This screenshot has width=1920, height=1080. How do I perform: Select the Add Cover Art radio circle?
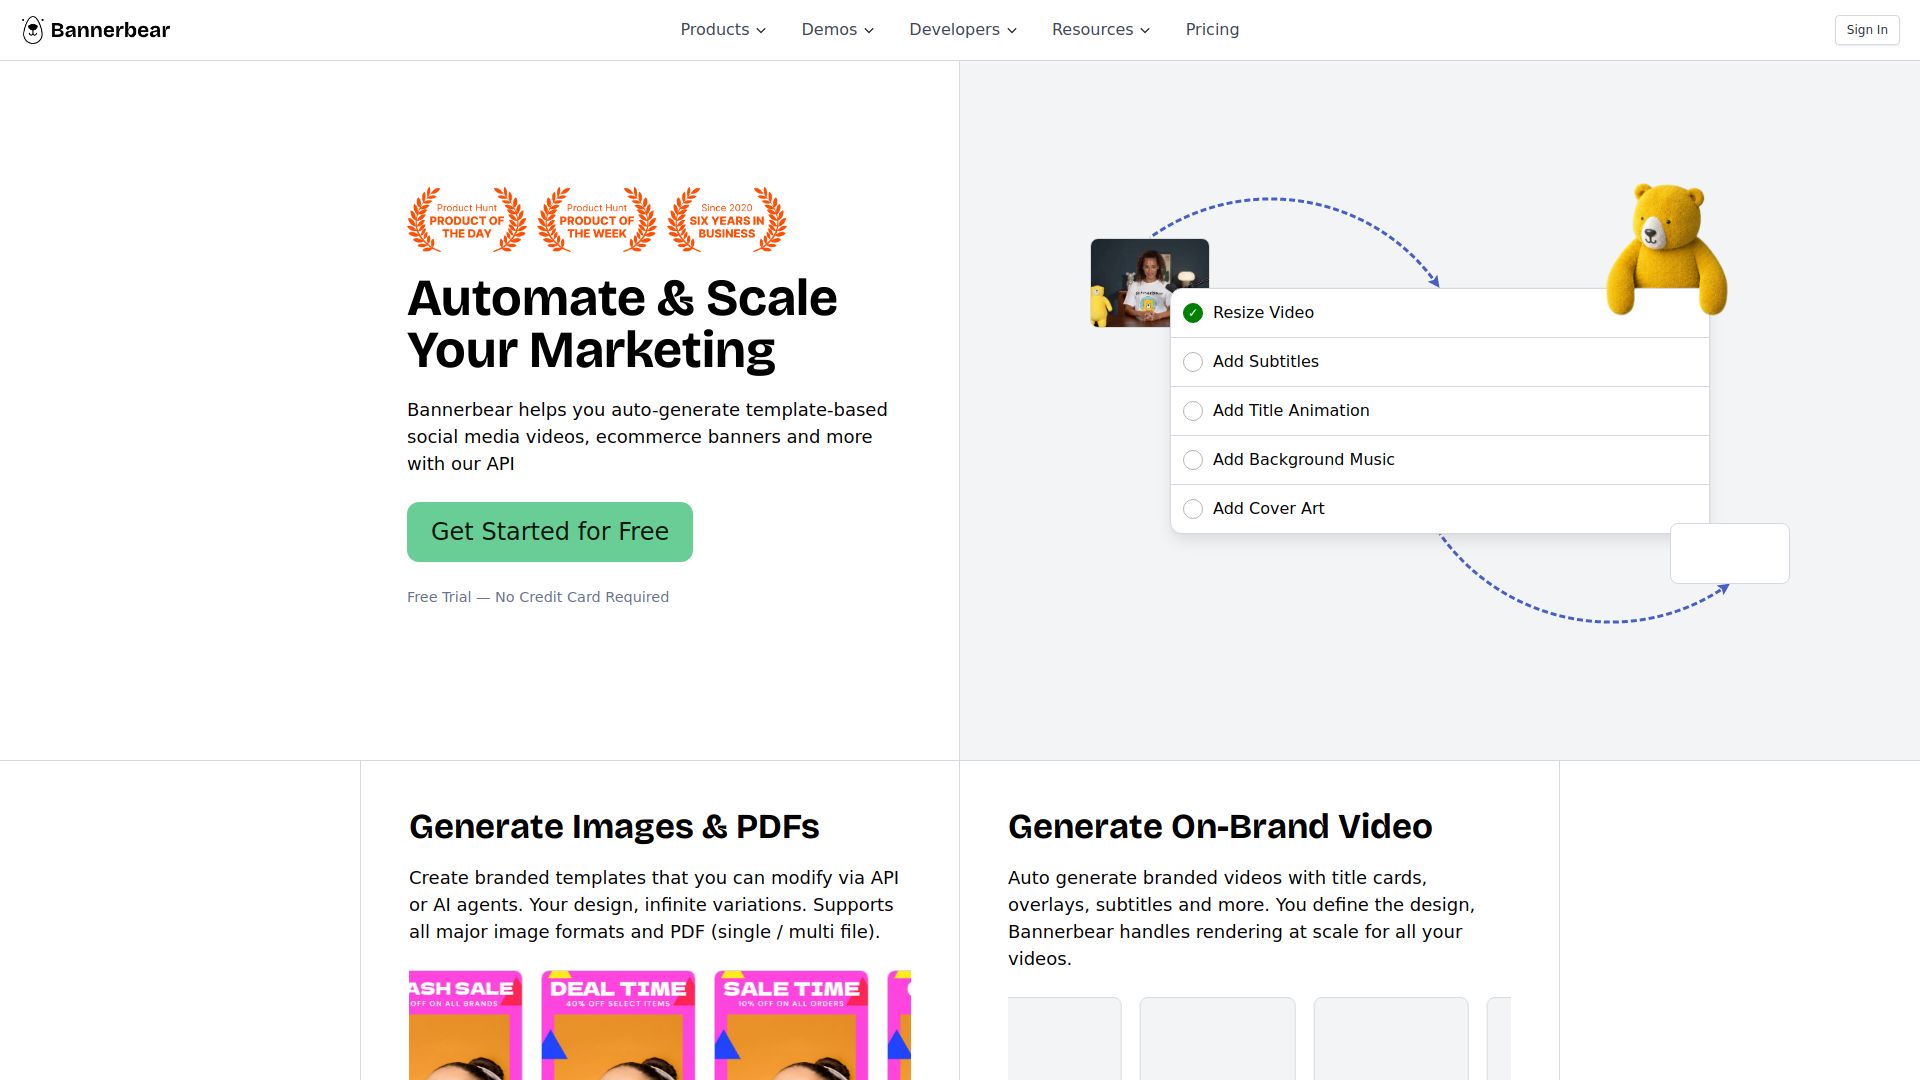coord(1193,509)
